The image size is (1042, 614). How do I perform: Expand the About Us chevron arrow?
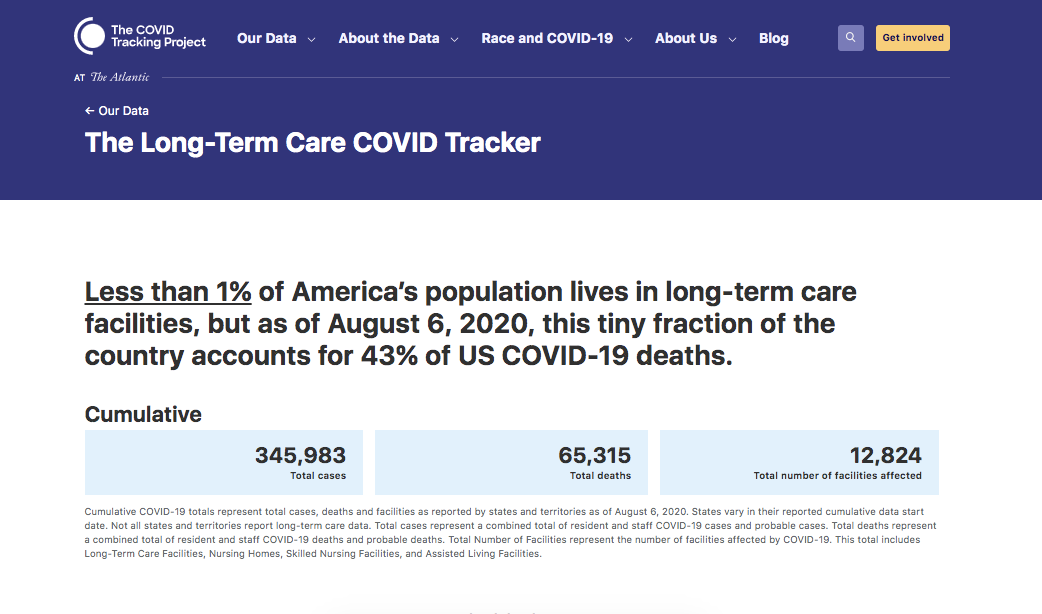pos(732,40)
